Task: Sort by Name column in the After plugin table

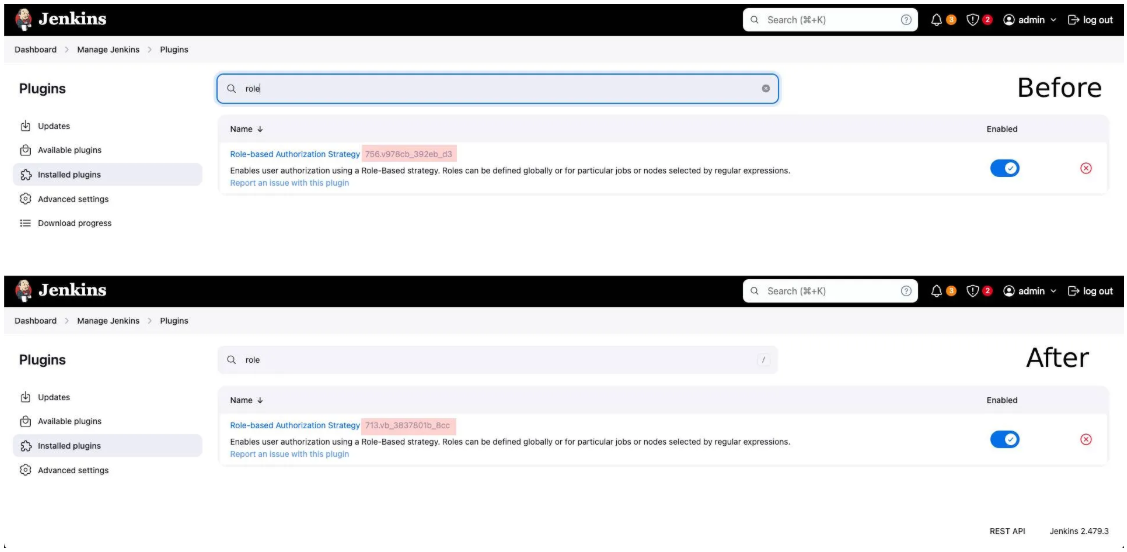Action: (247, 400)
